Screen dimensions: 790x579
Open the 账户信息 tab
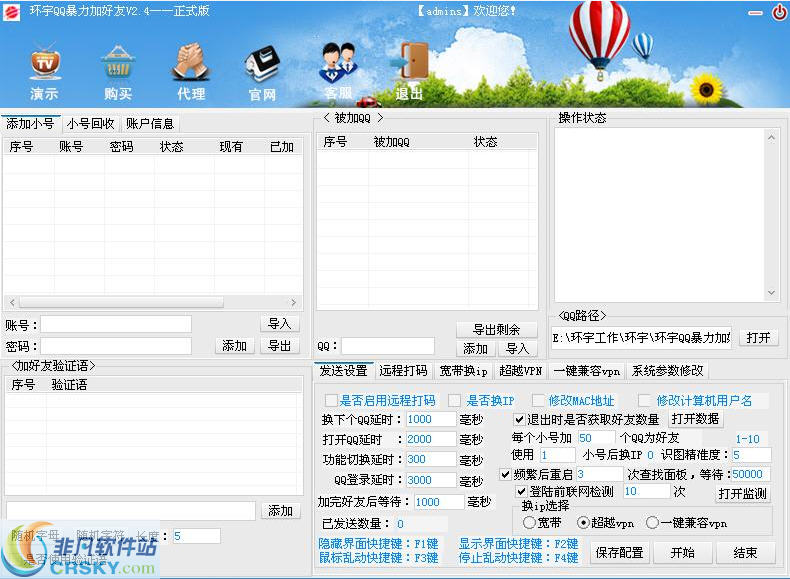pos(150,123)
